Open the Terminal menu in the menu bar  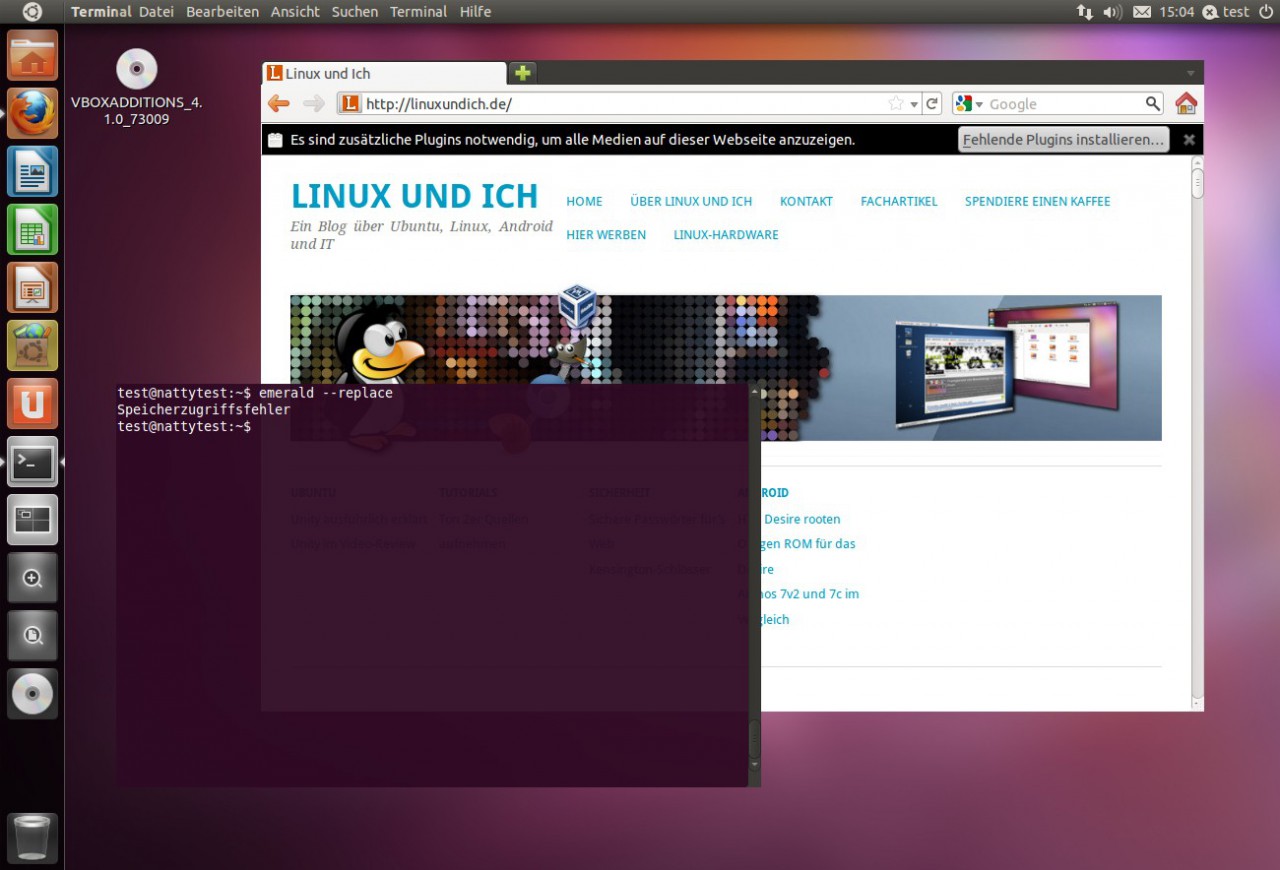click(x=418, y=12)
